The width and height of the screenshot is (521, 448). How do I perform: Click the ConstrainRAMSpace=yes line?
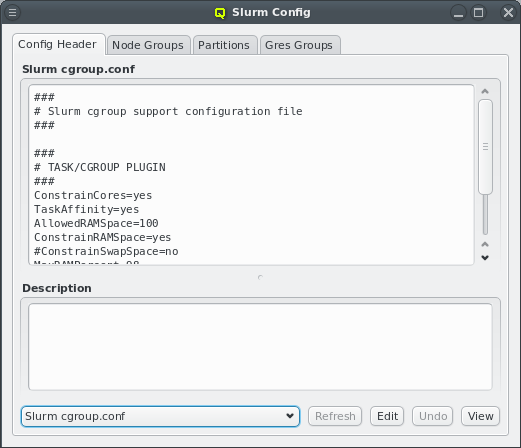[x=103, y=237]
